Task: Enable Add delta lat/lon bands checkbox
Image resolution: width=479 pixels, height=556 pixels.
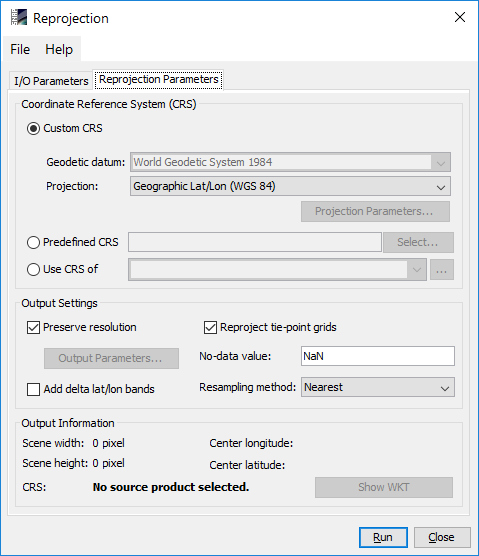Action: point(33,389)
